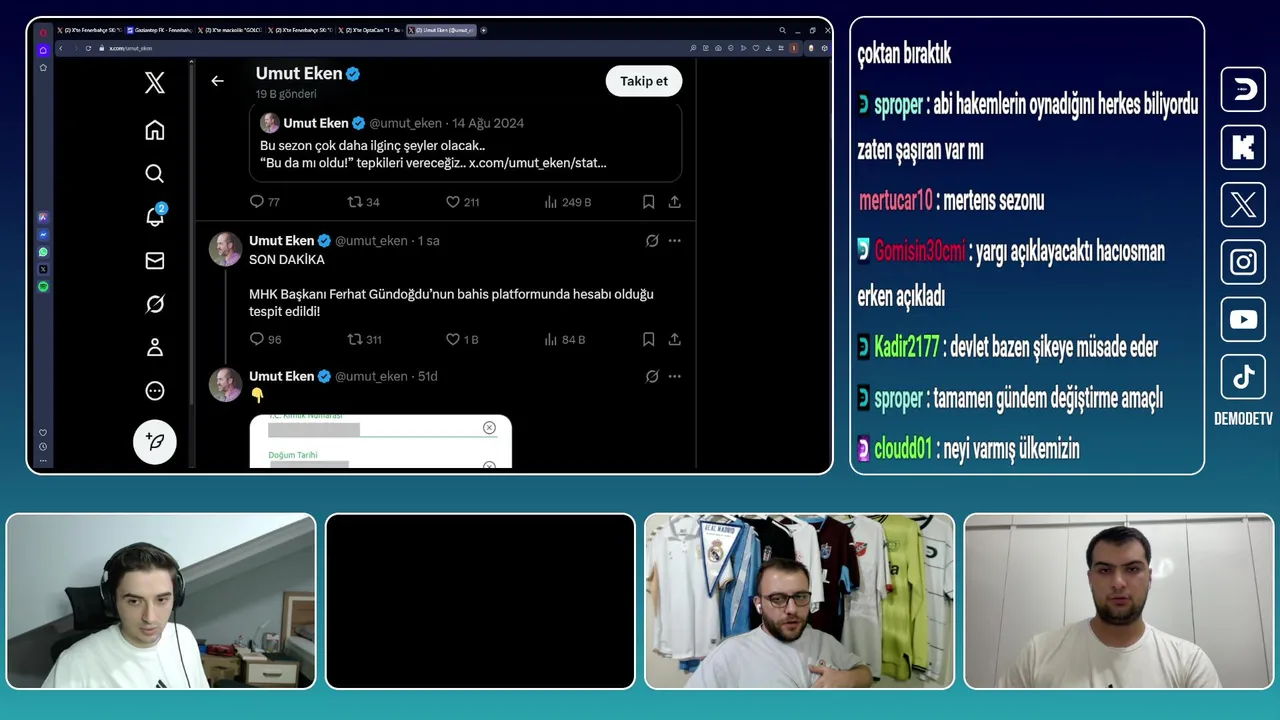Open Grok explain on the 51d post
The width and height of the screenshot is (1280, 720).
tap(652, 376)
